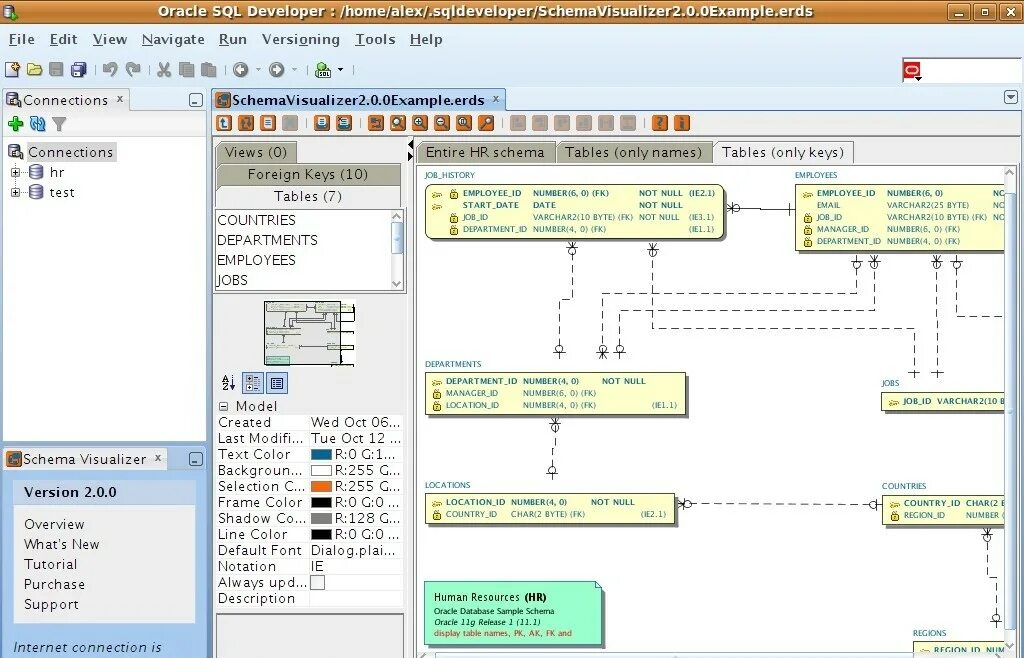Click the orange Info icon
This screenshot has height=658, width=1024.
click(682, 123)
